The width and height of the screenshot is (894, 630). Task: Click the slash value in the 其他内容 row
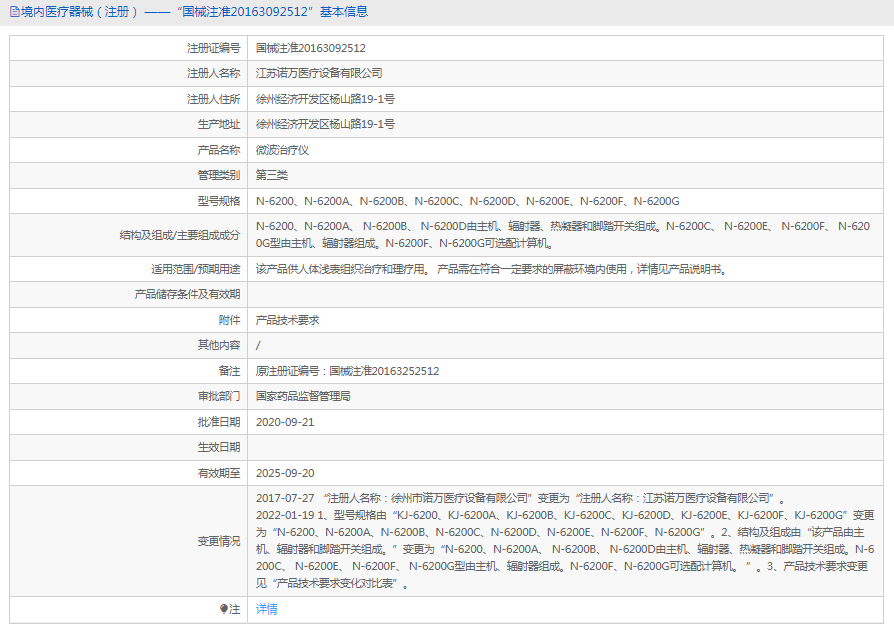click(258, 345)
